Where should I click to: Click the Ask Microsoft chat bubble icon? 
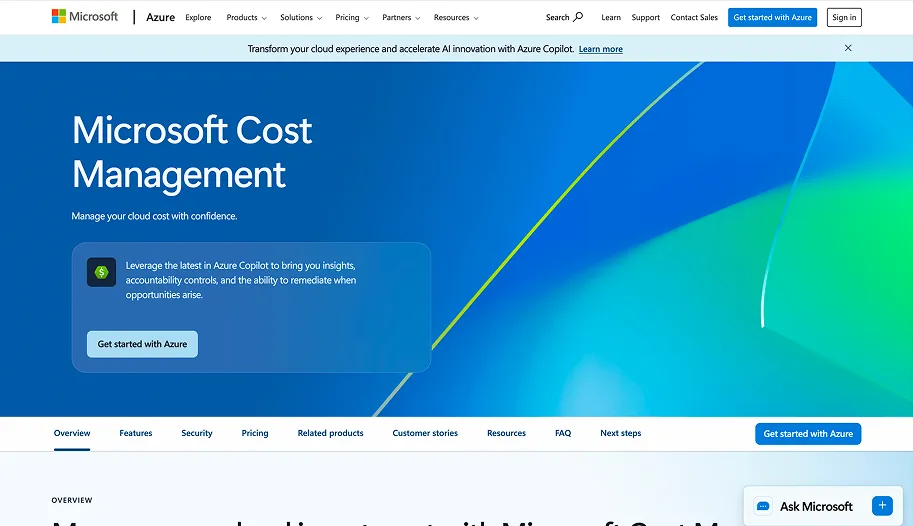[x=763, y=506]
